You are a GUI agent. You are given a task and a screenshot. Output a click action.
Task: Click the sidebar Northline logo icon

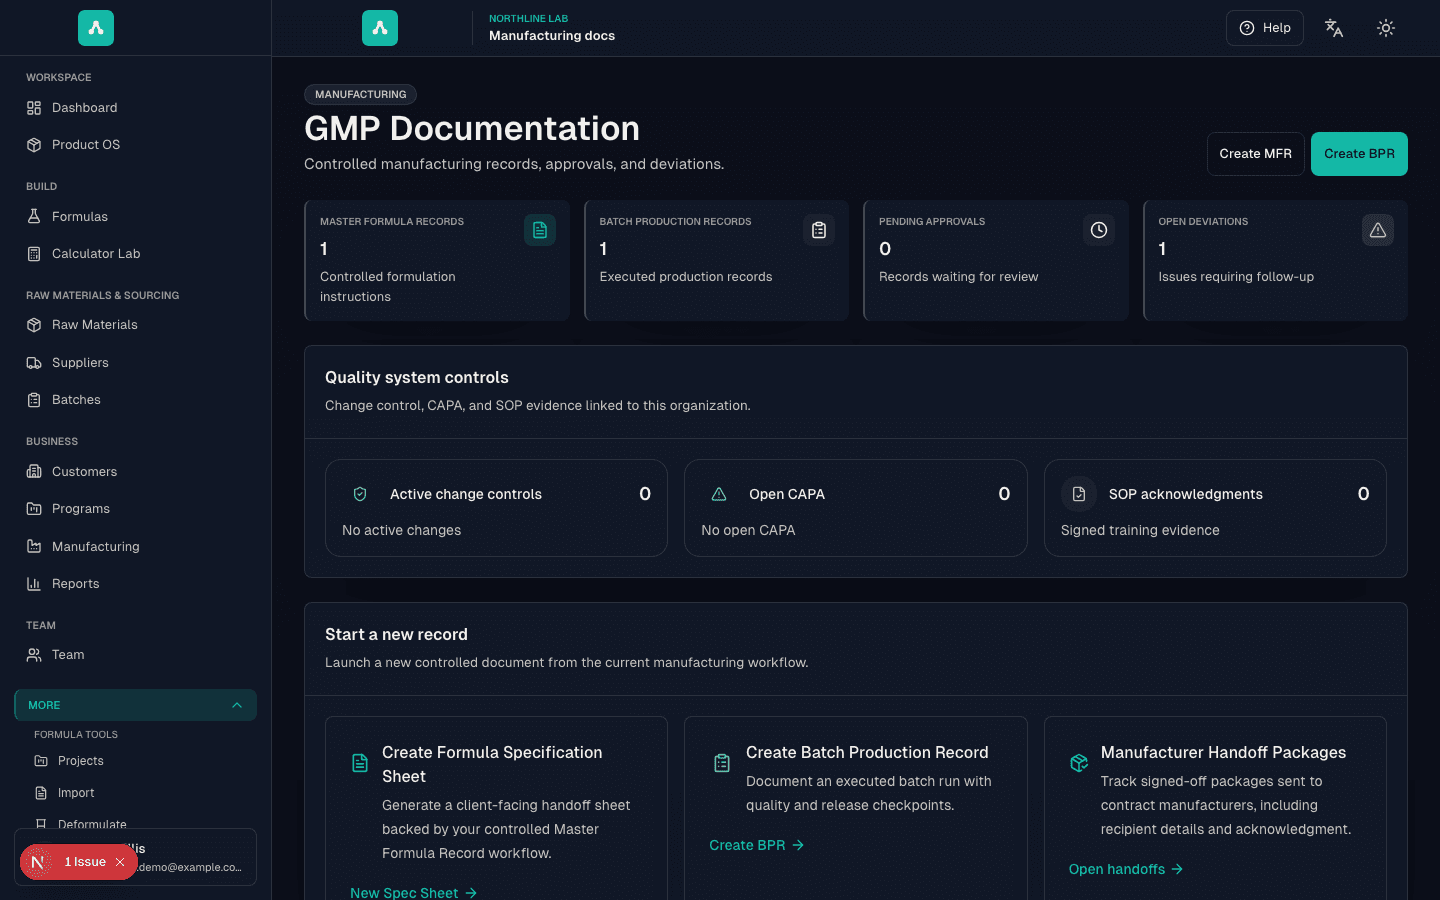(96, 28)
